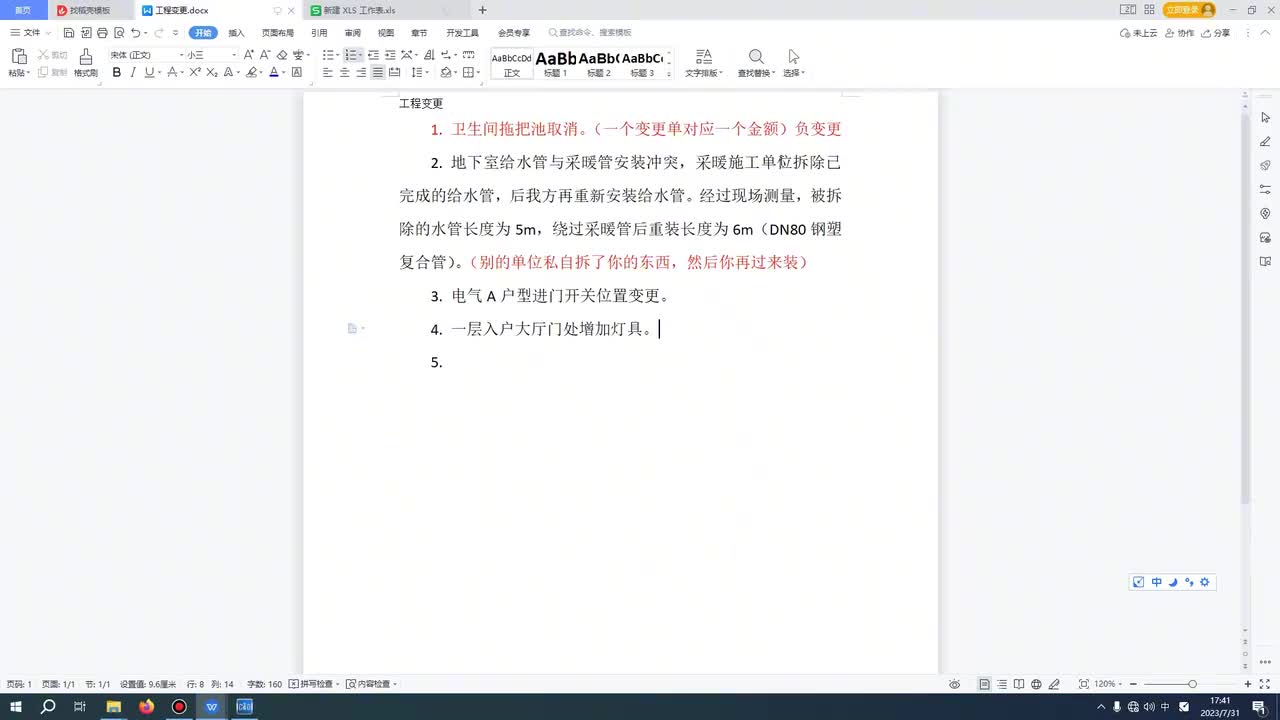Apply Subscript formatting
Image resolution: width=1280 pixels, height=720 pixels.
click(x=211, y=73)
